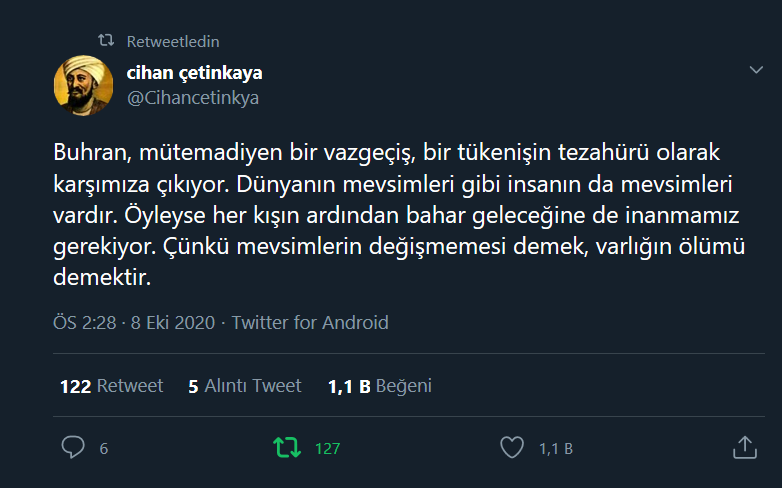Toggle the green retweet icon

pos(287,448)
